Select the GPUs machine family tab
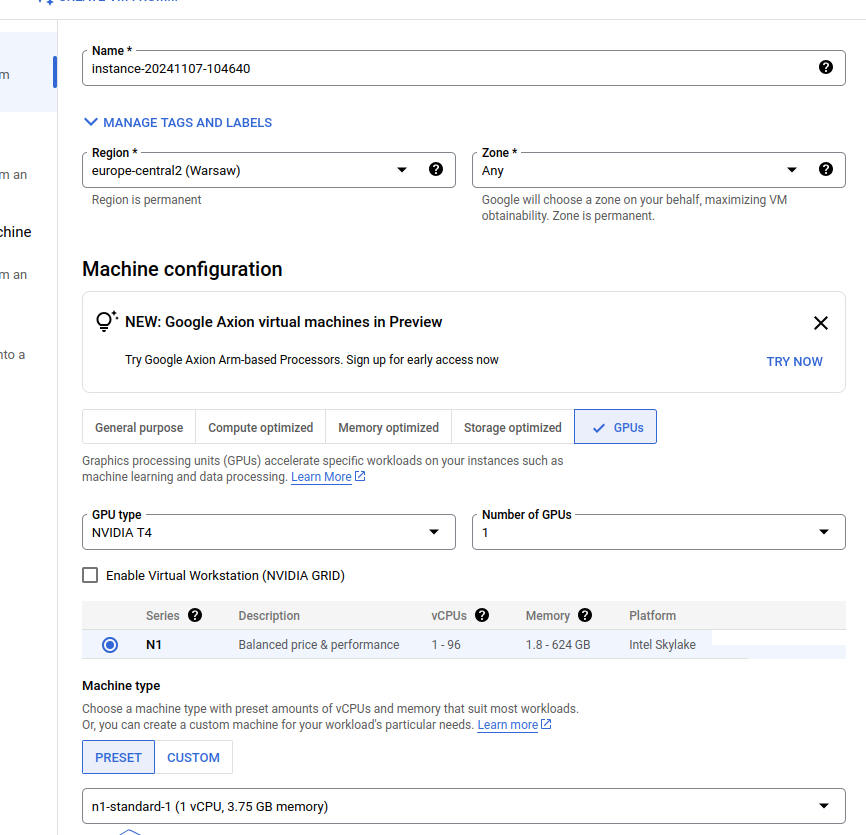The height and width of the screenshot is (835, 866). pos(615,427)
